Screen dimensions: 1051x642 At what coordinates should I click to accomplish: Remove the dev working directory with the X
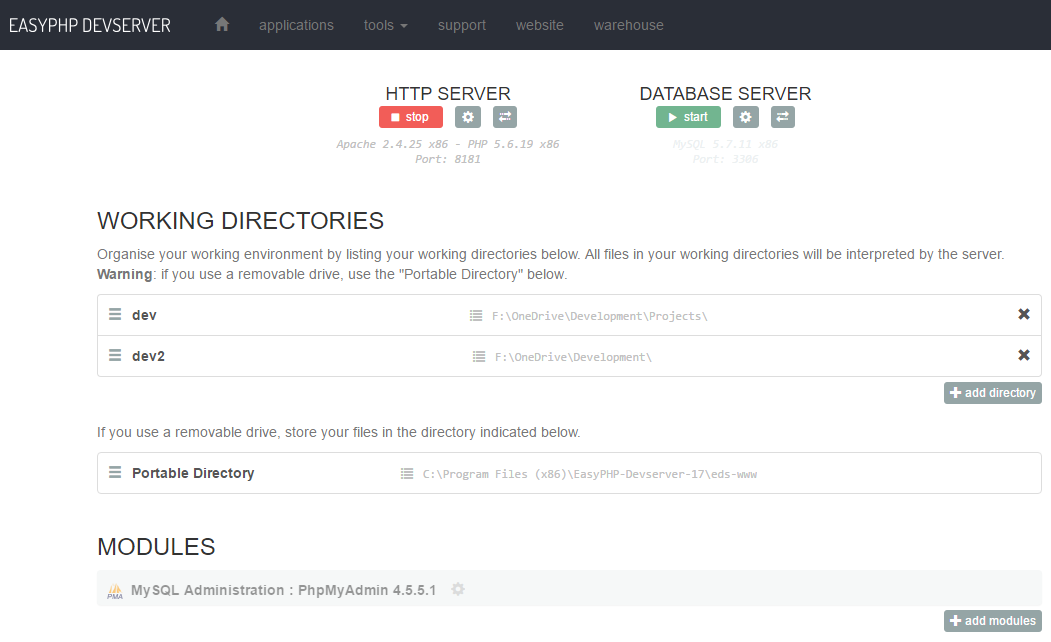tap(1024, 314)
